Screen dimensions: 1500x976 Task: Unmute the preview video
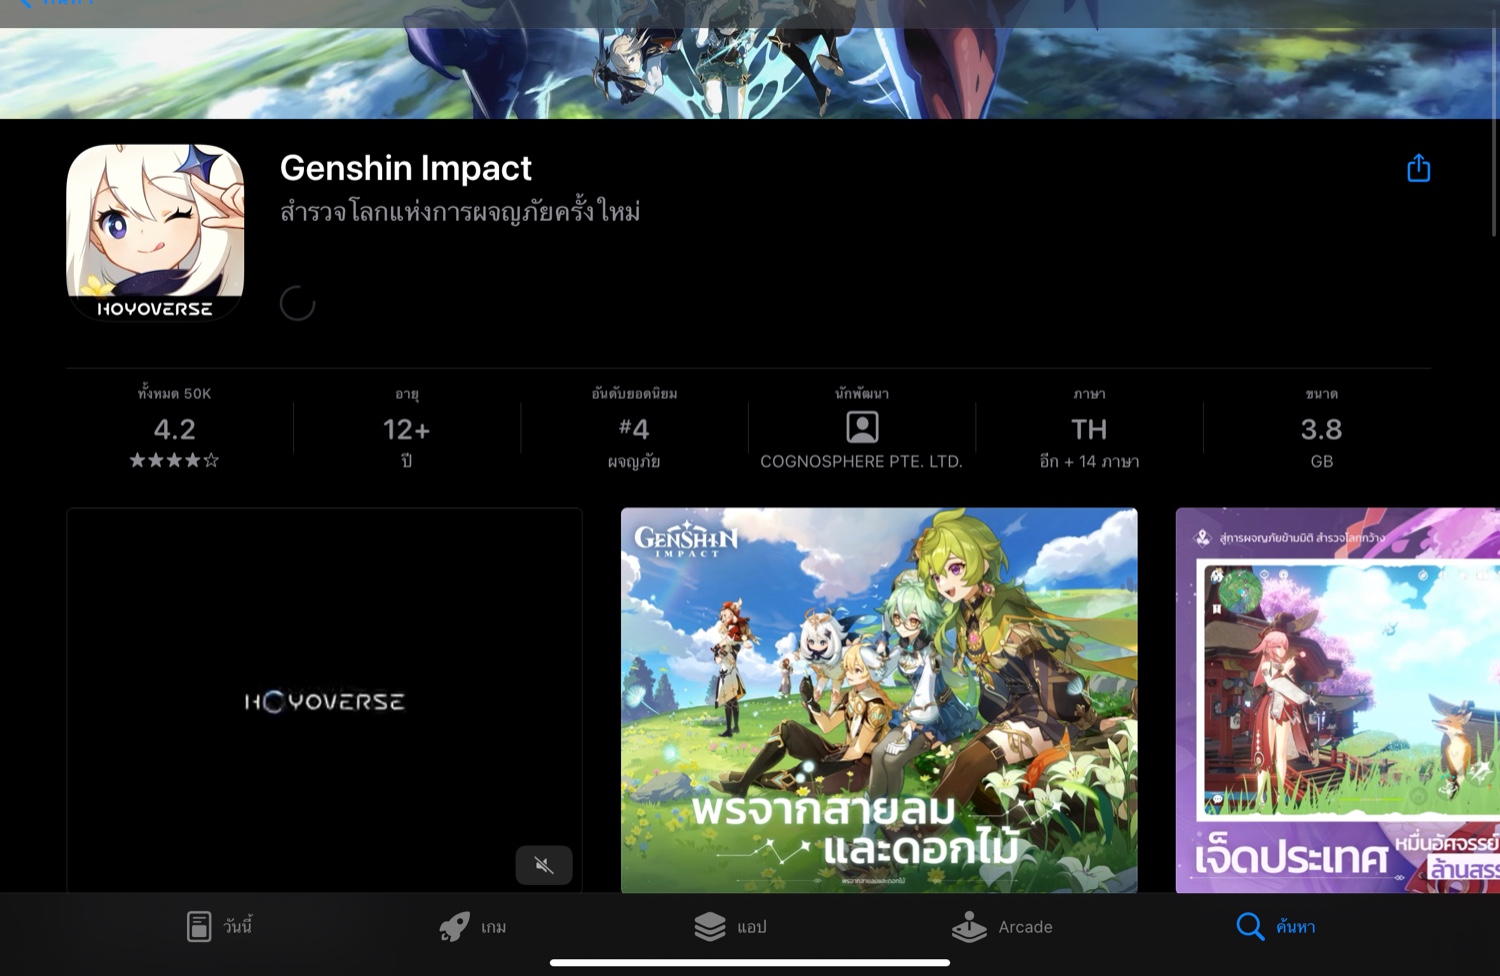[544, 865]
